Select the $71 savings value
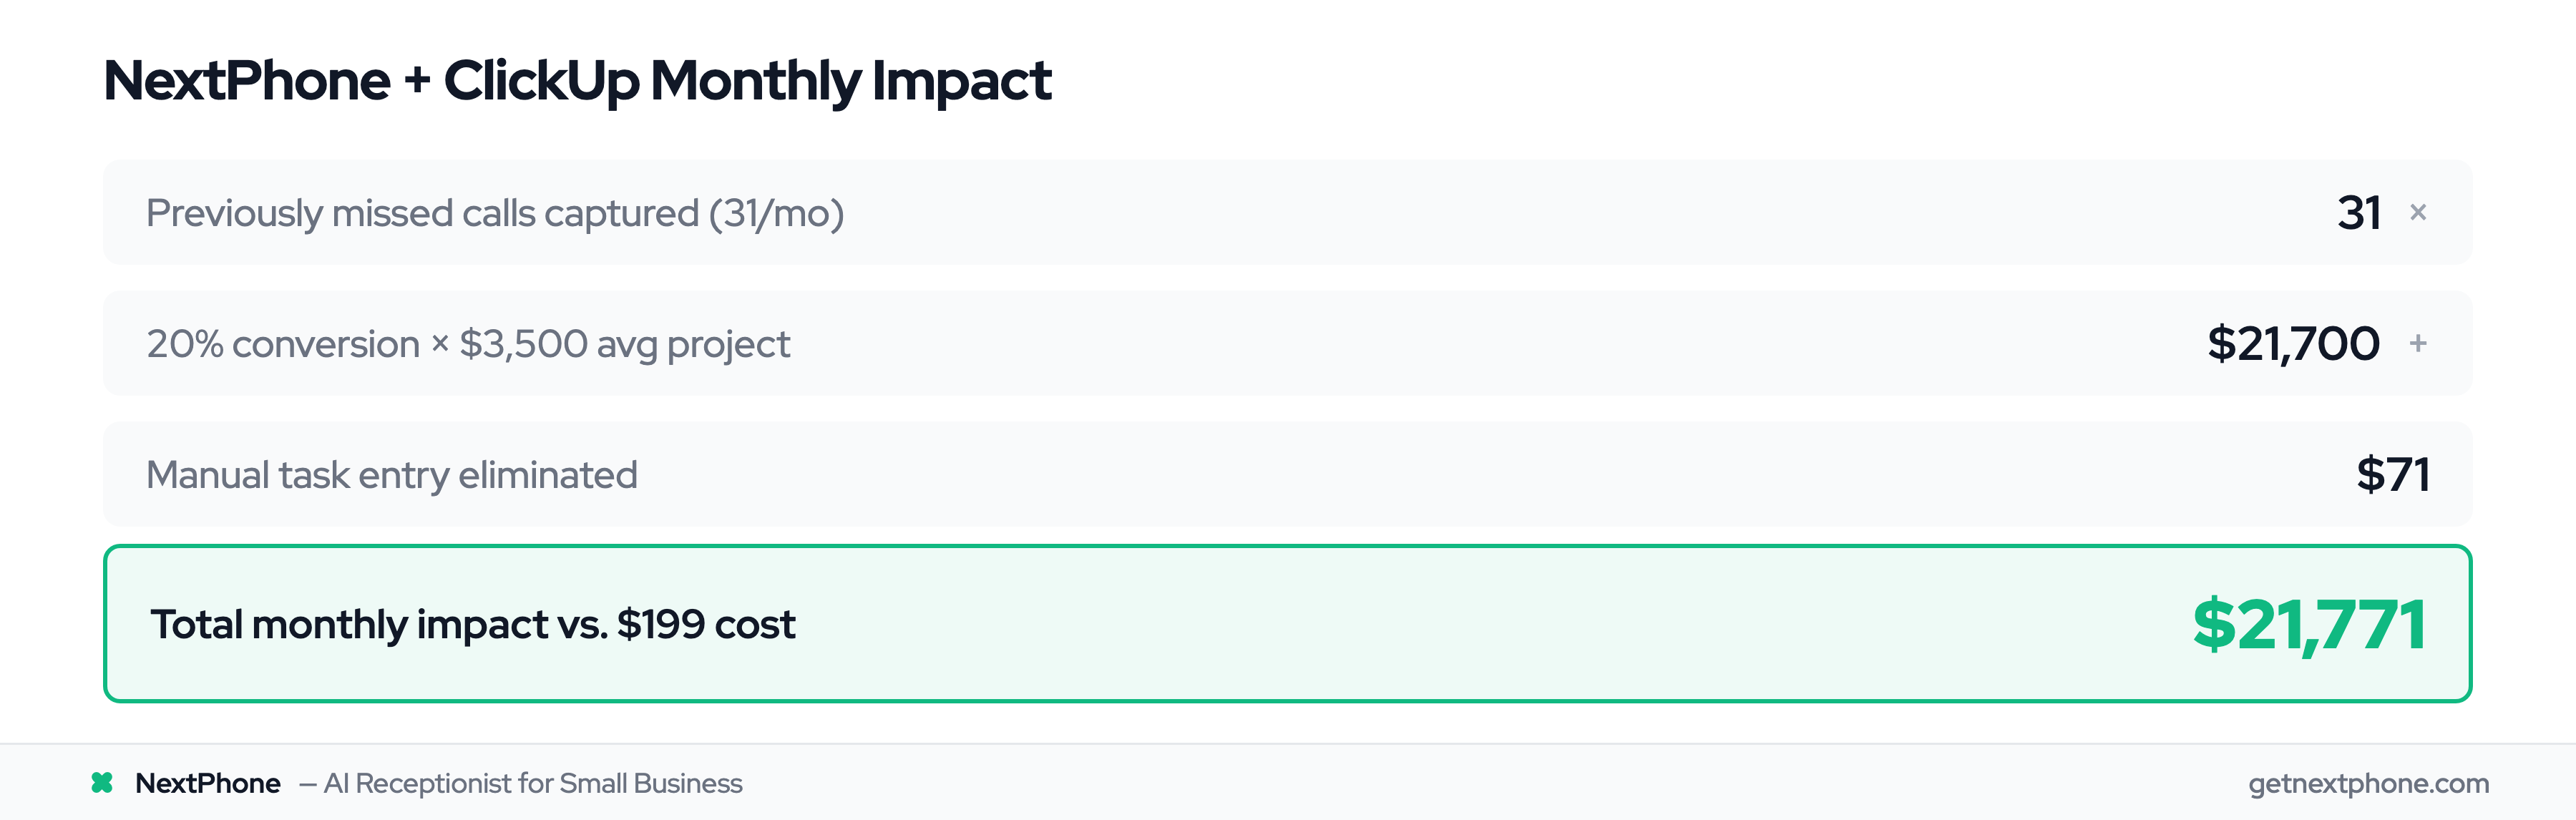The height and width of the screenshot is (820, 2576). click(2392, 475)
